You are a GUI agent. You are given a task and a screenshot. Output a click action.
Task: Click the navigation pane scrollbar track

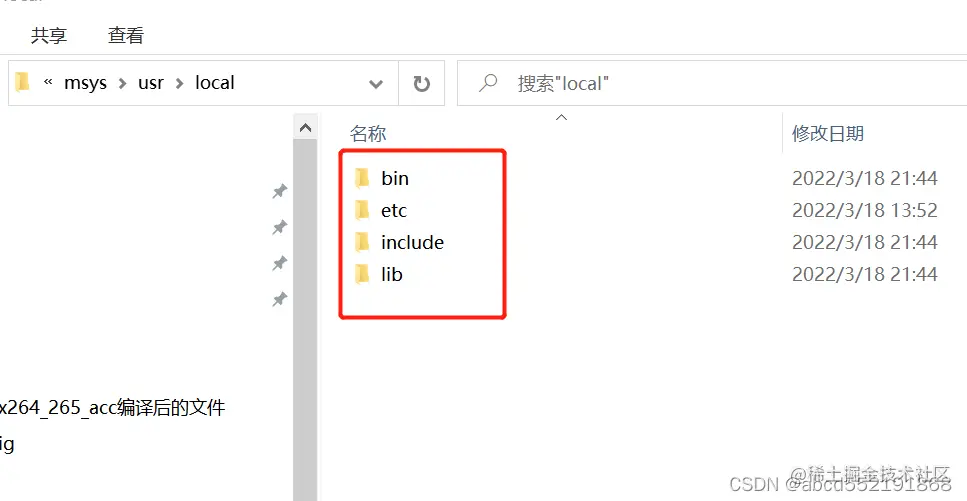click(305, 321)
